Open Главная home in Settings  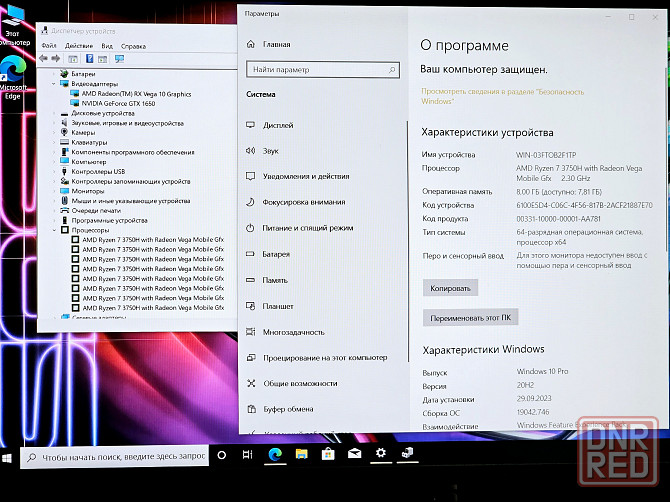(269, 44)
